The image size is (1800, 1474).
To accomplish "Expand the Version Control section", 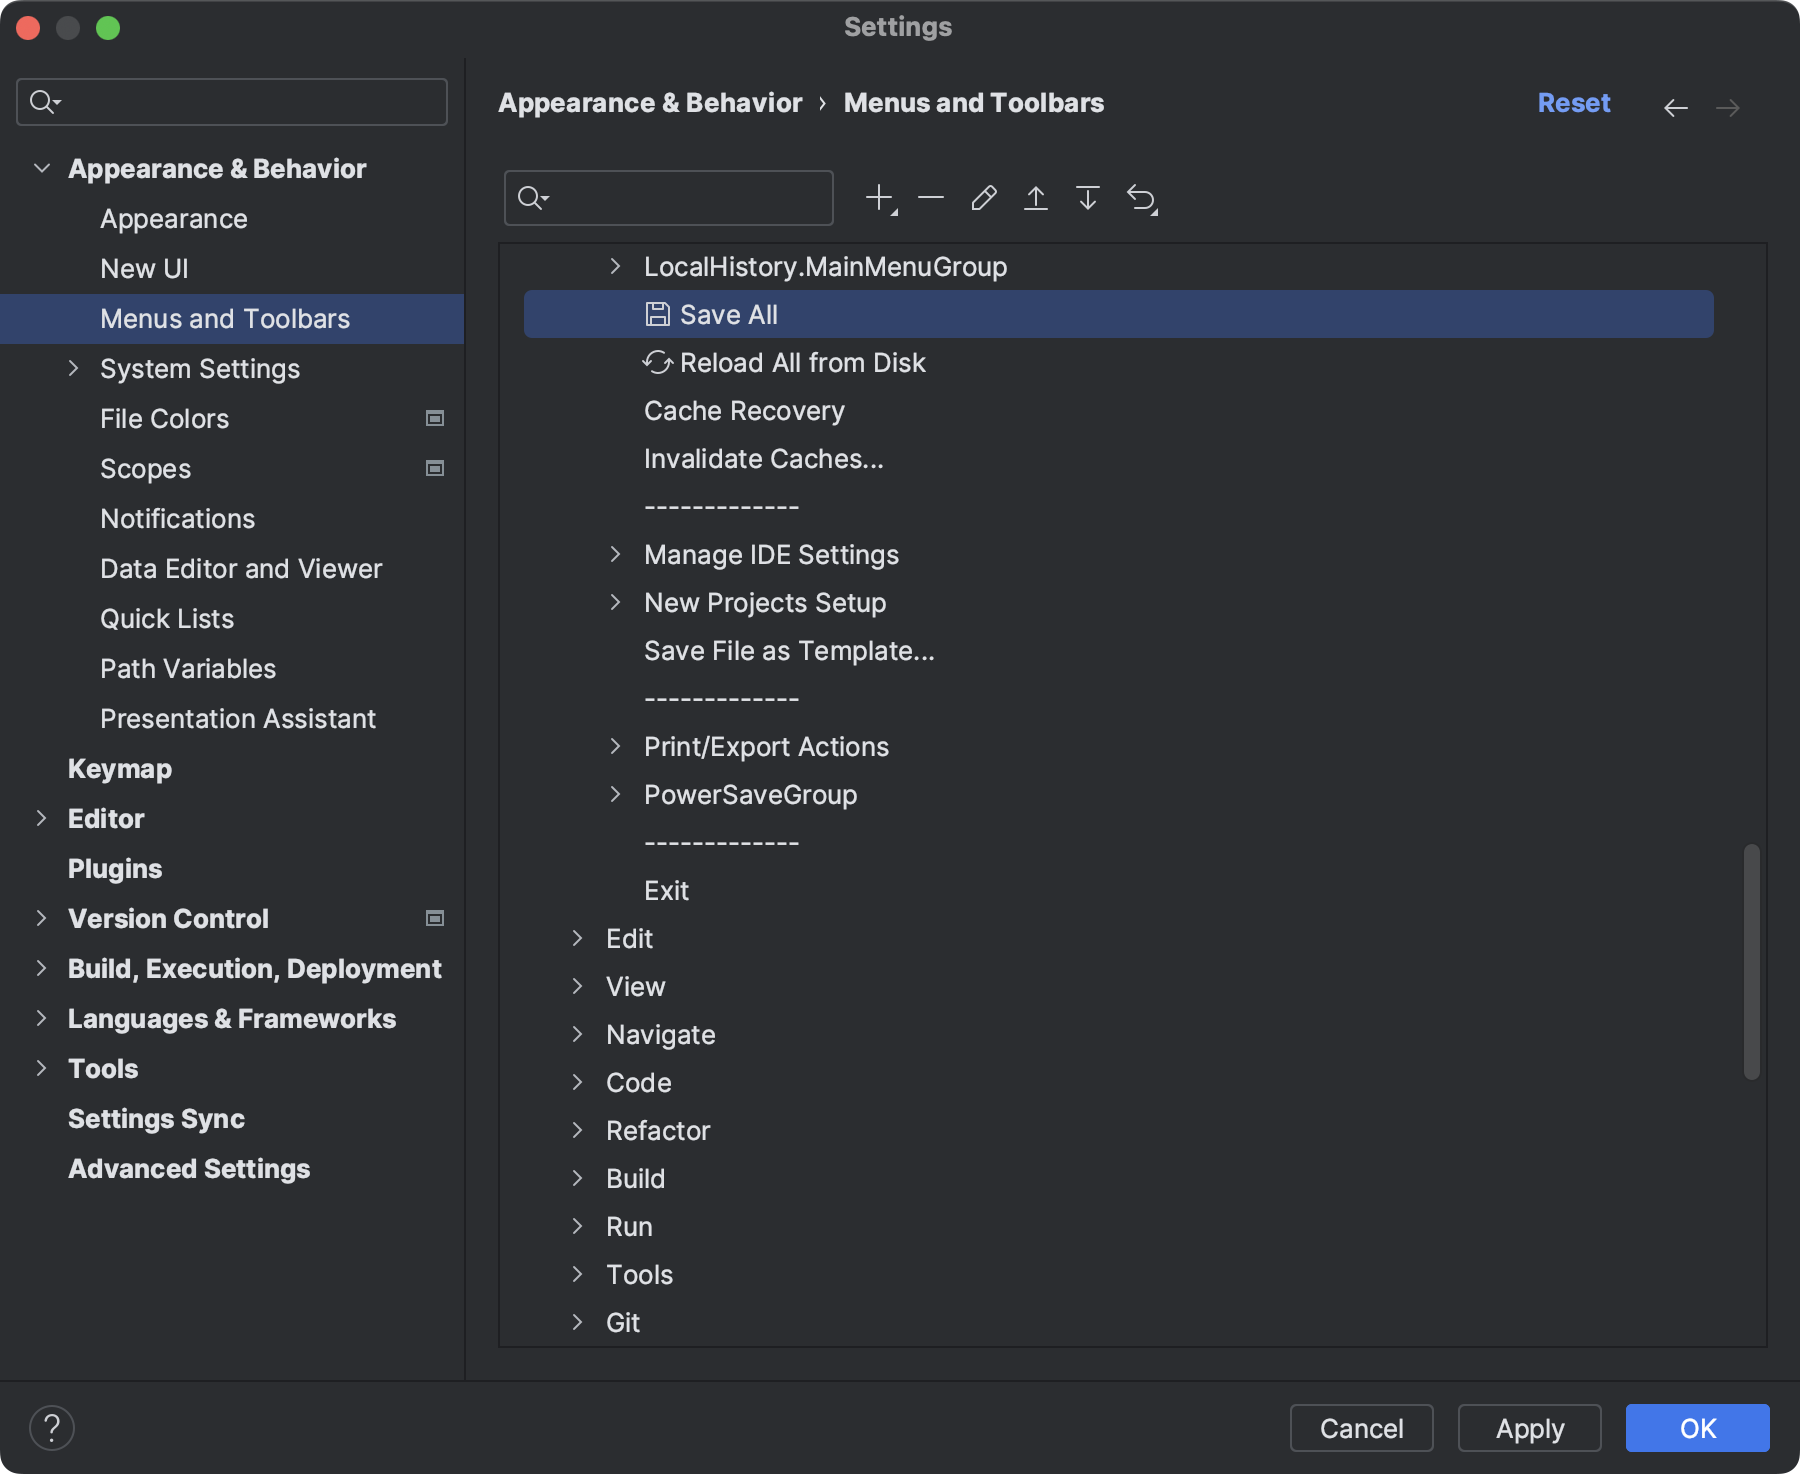I will click(x=41, y=918).
